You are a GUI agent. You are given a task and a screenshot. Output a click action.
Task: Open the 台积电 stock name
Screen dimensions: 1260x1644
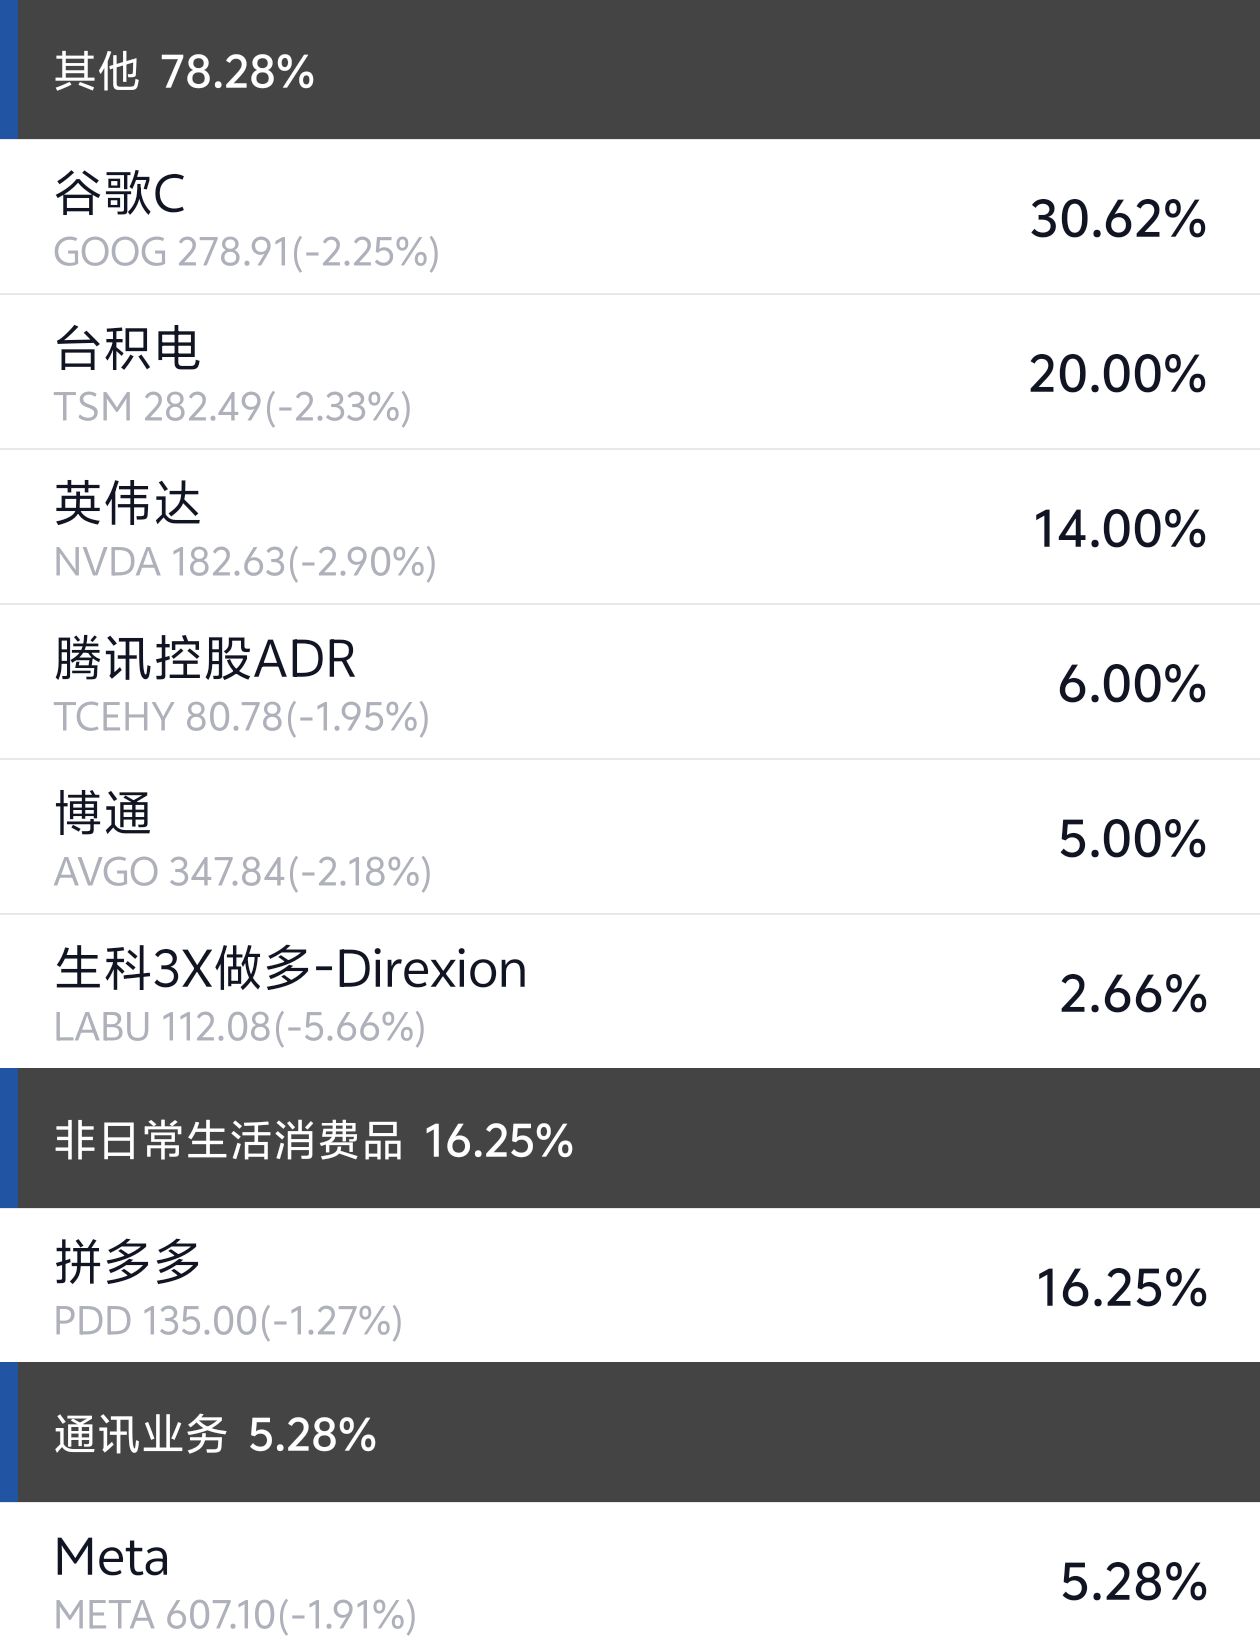pos(128,348)
